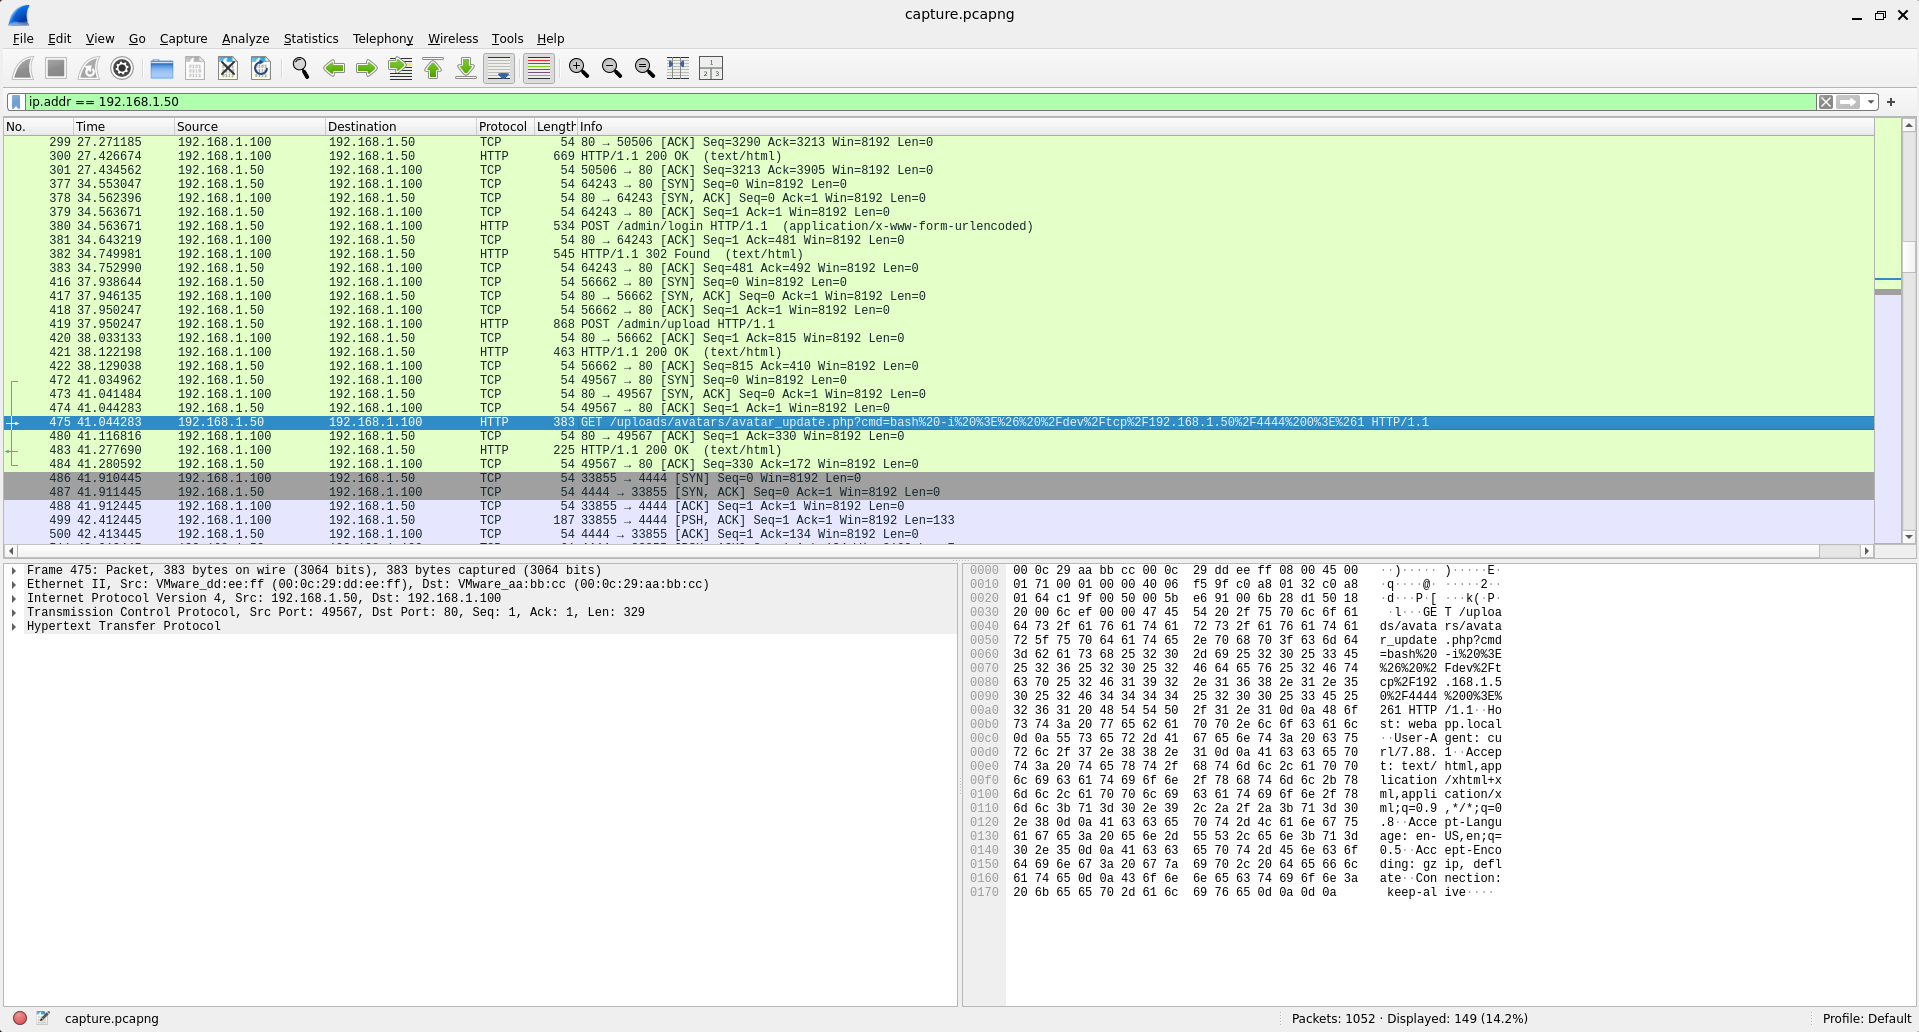Click the capture file properties status icon

click(x=43, y=1018)
